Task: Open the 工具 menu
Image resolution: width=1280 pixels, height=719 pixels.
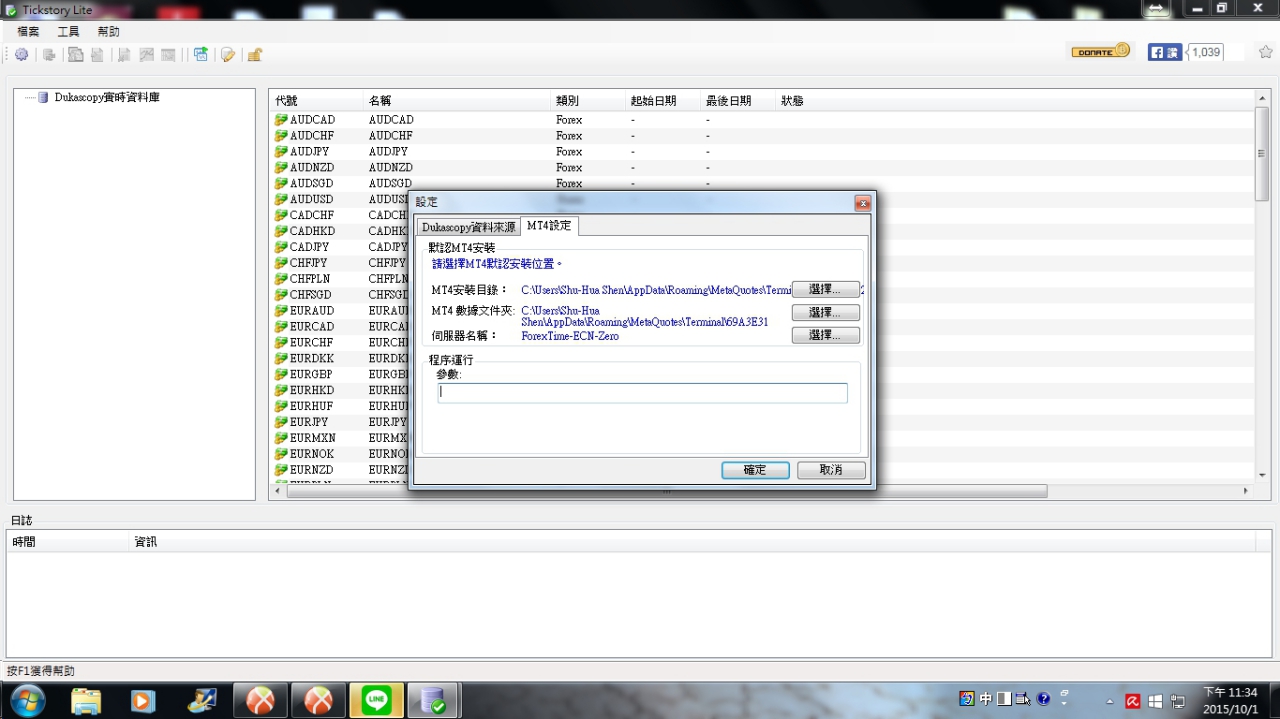Action: coord(69,32)
